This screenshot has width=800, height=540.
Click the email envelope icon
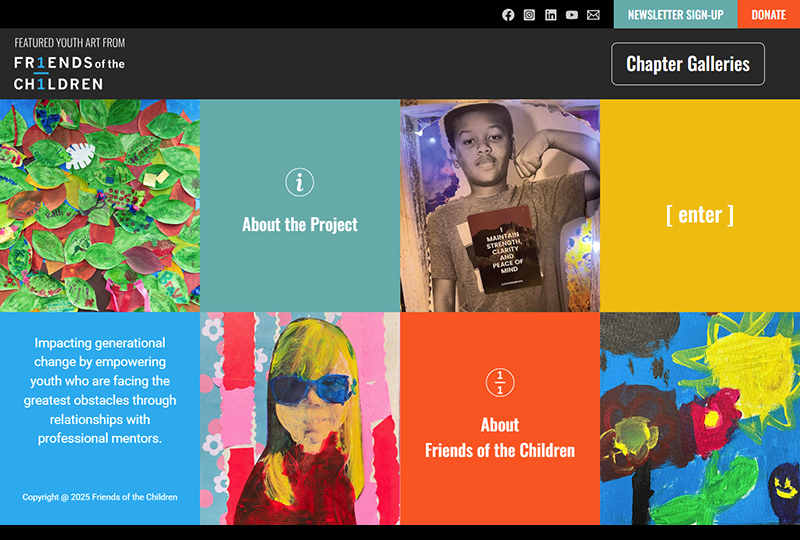pos(593,15)
